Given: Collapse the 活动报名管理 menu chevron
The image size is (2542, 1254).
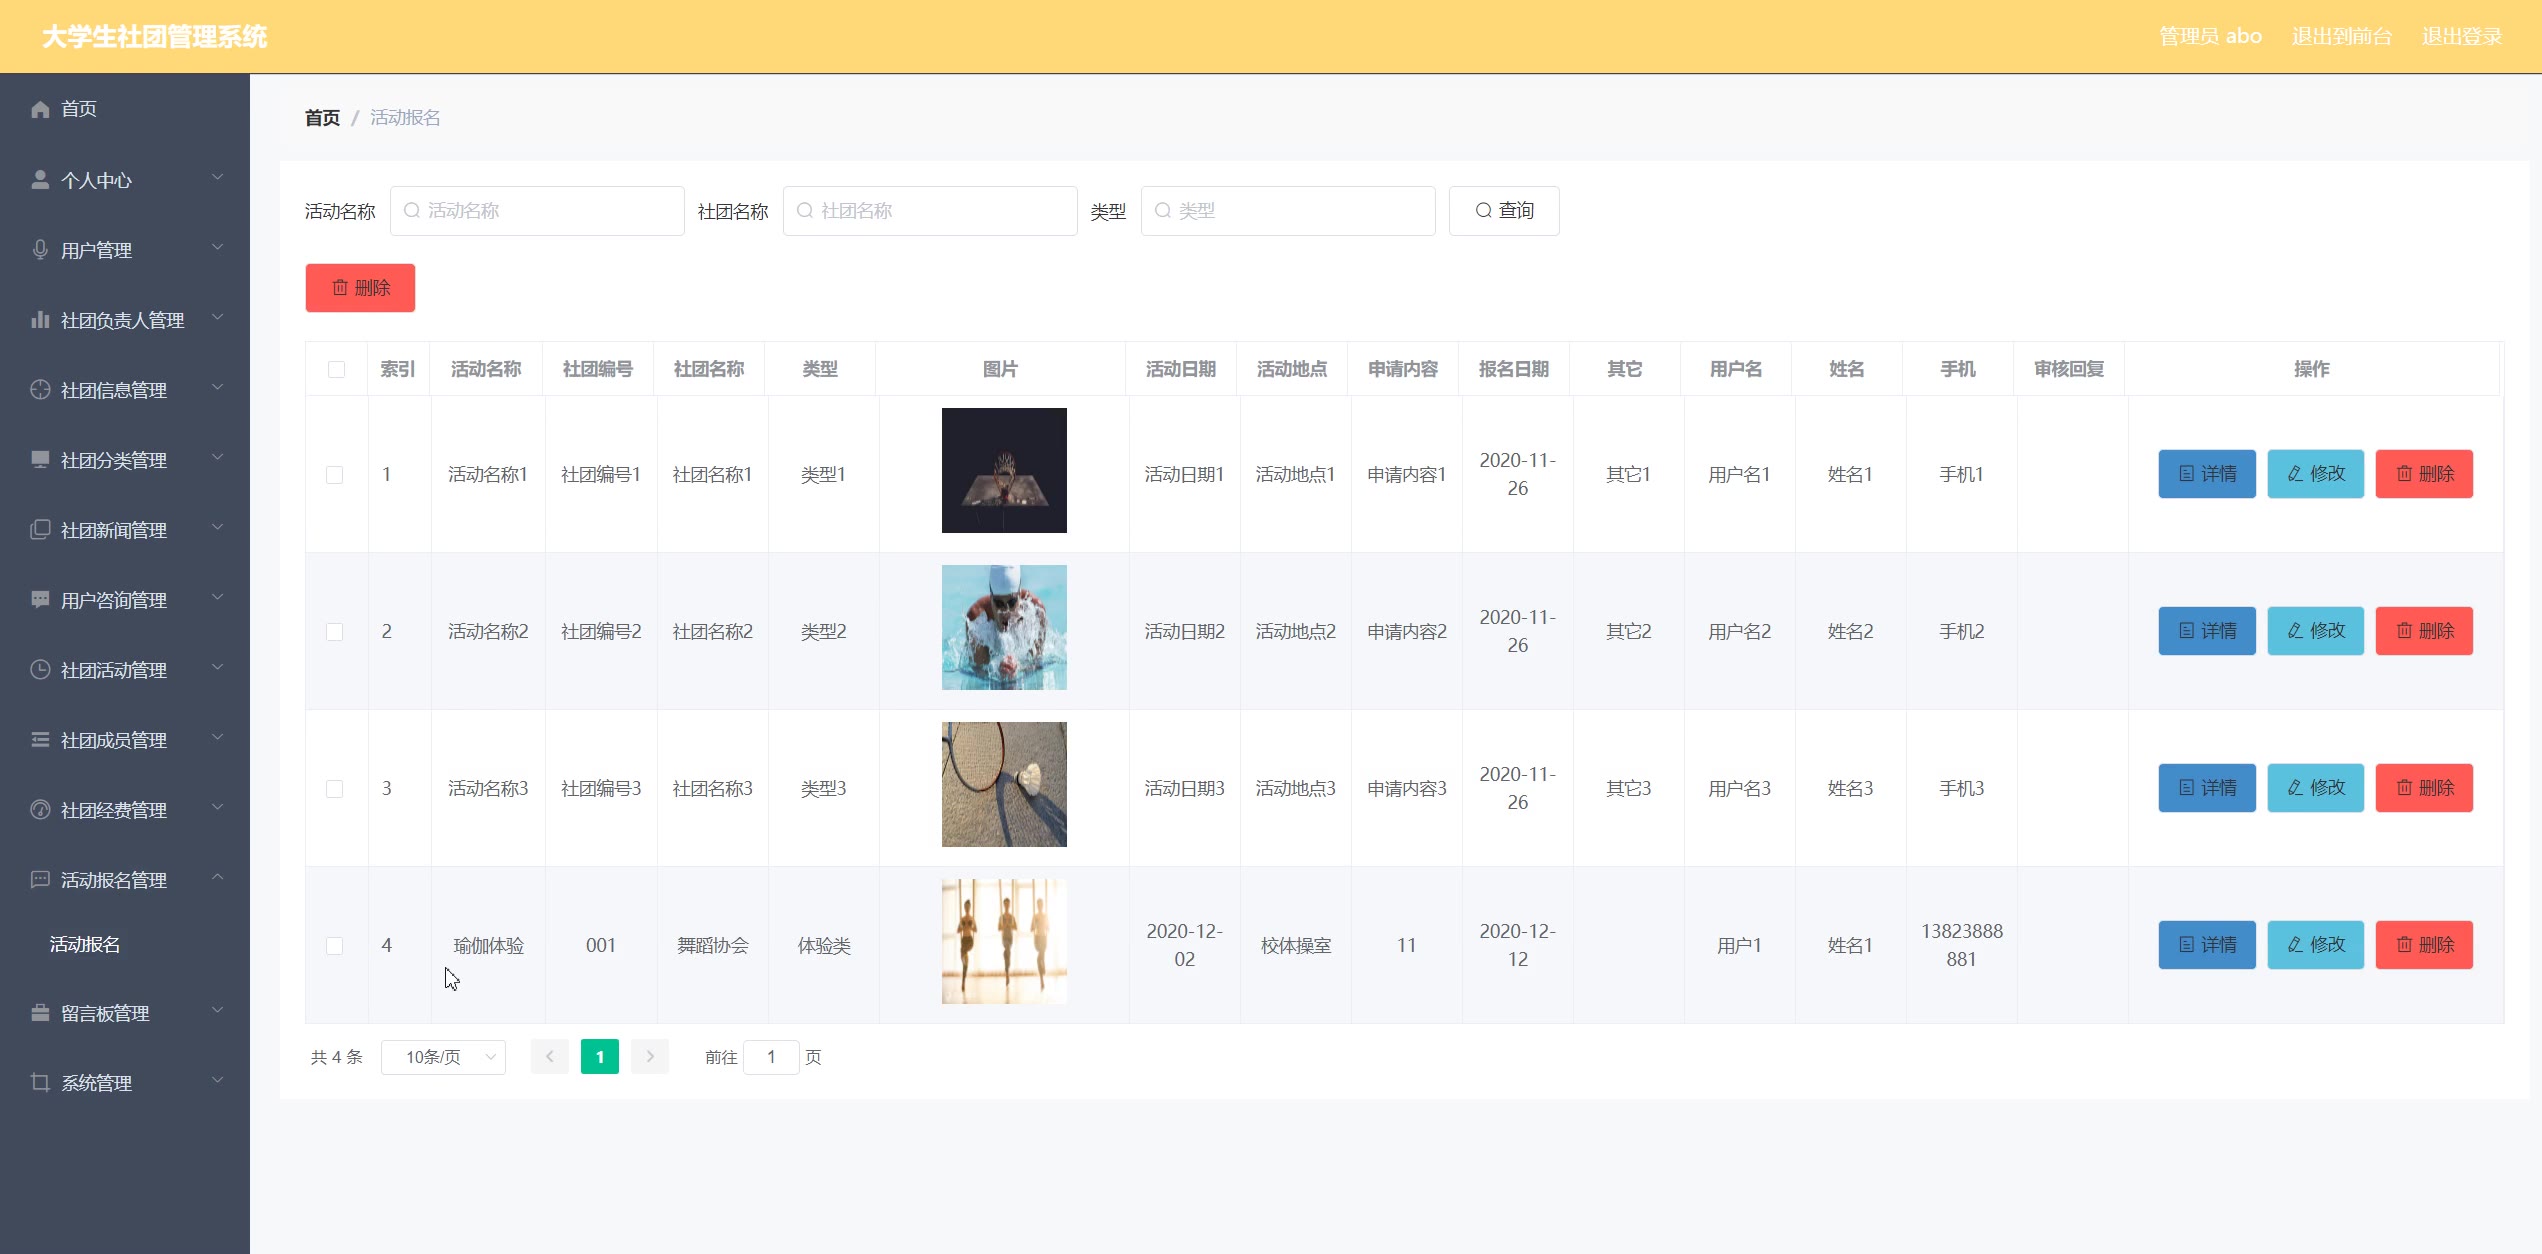Looking at the screenshot, I should point(217,878).
